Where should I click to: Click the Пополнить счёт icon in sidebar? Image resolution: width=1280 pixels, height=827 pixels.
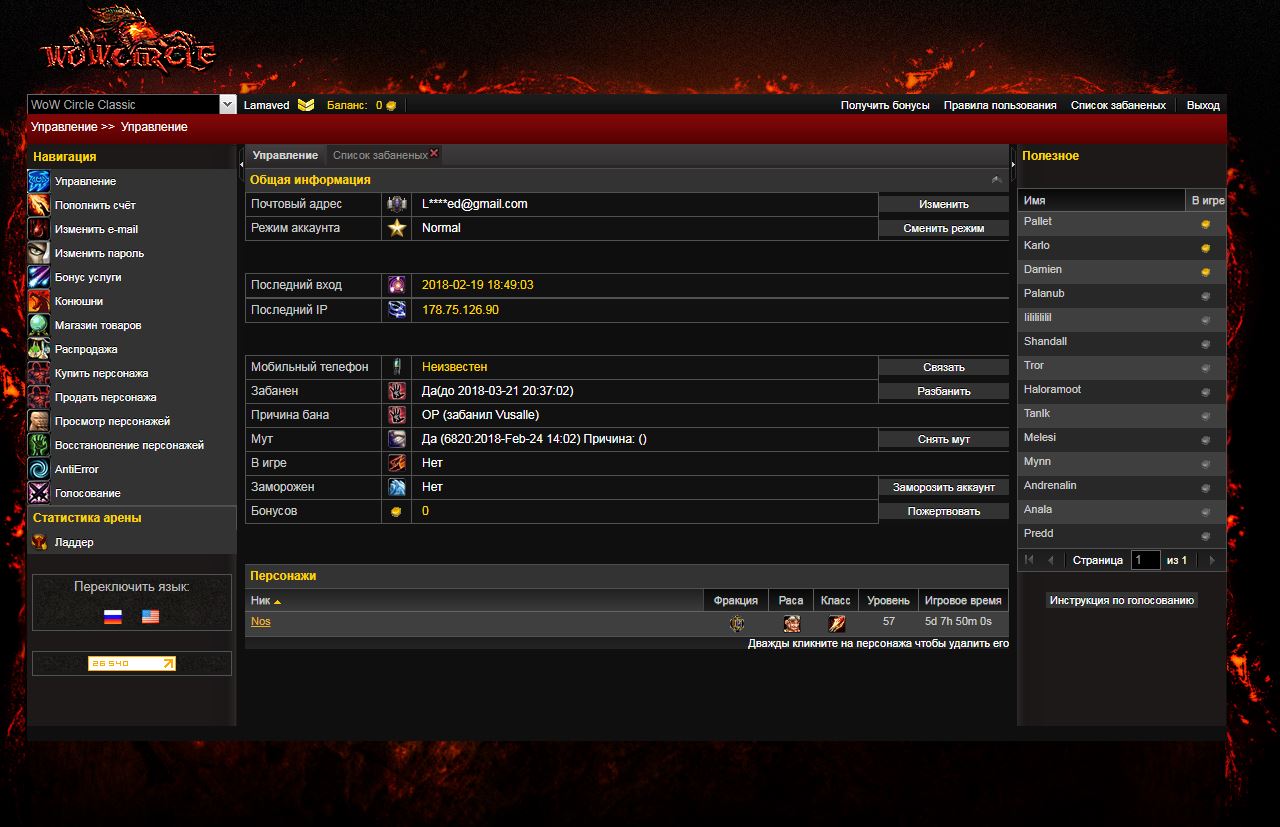(38, 205)
